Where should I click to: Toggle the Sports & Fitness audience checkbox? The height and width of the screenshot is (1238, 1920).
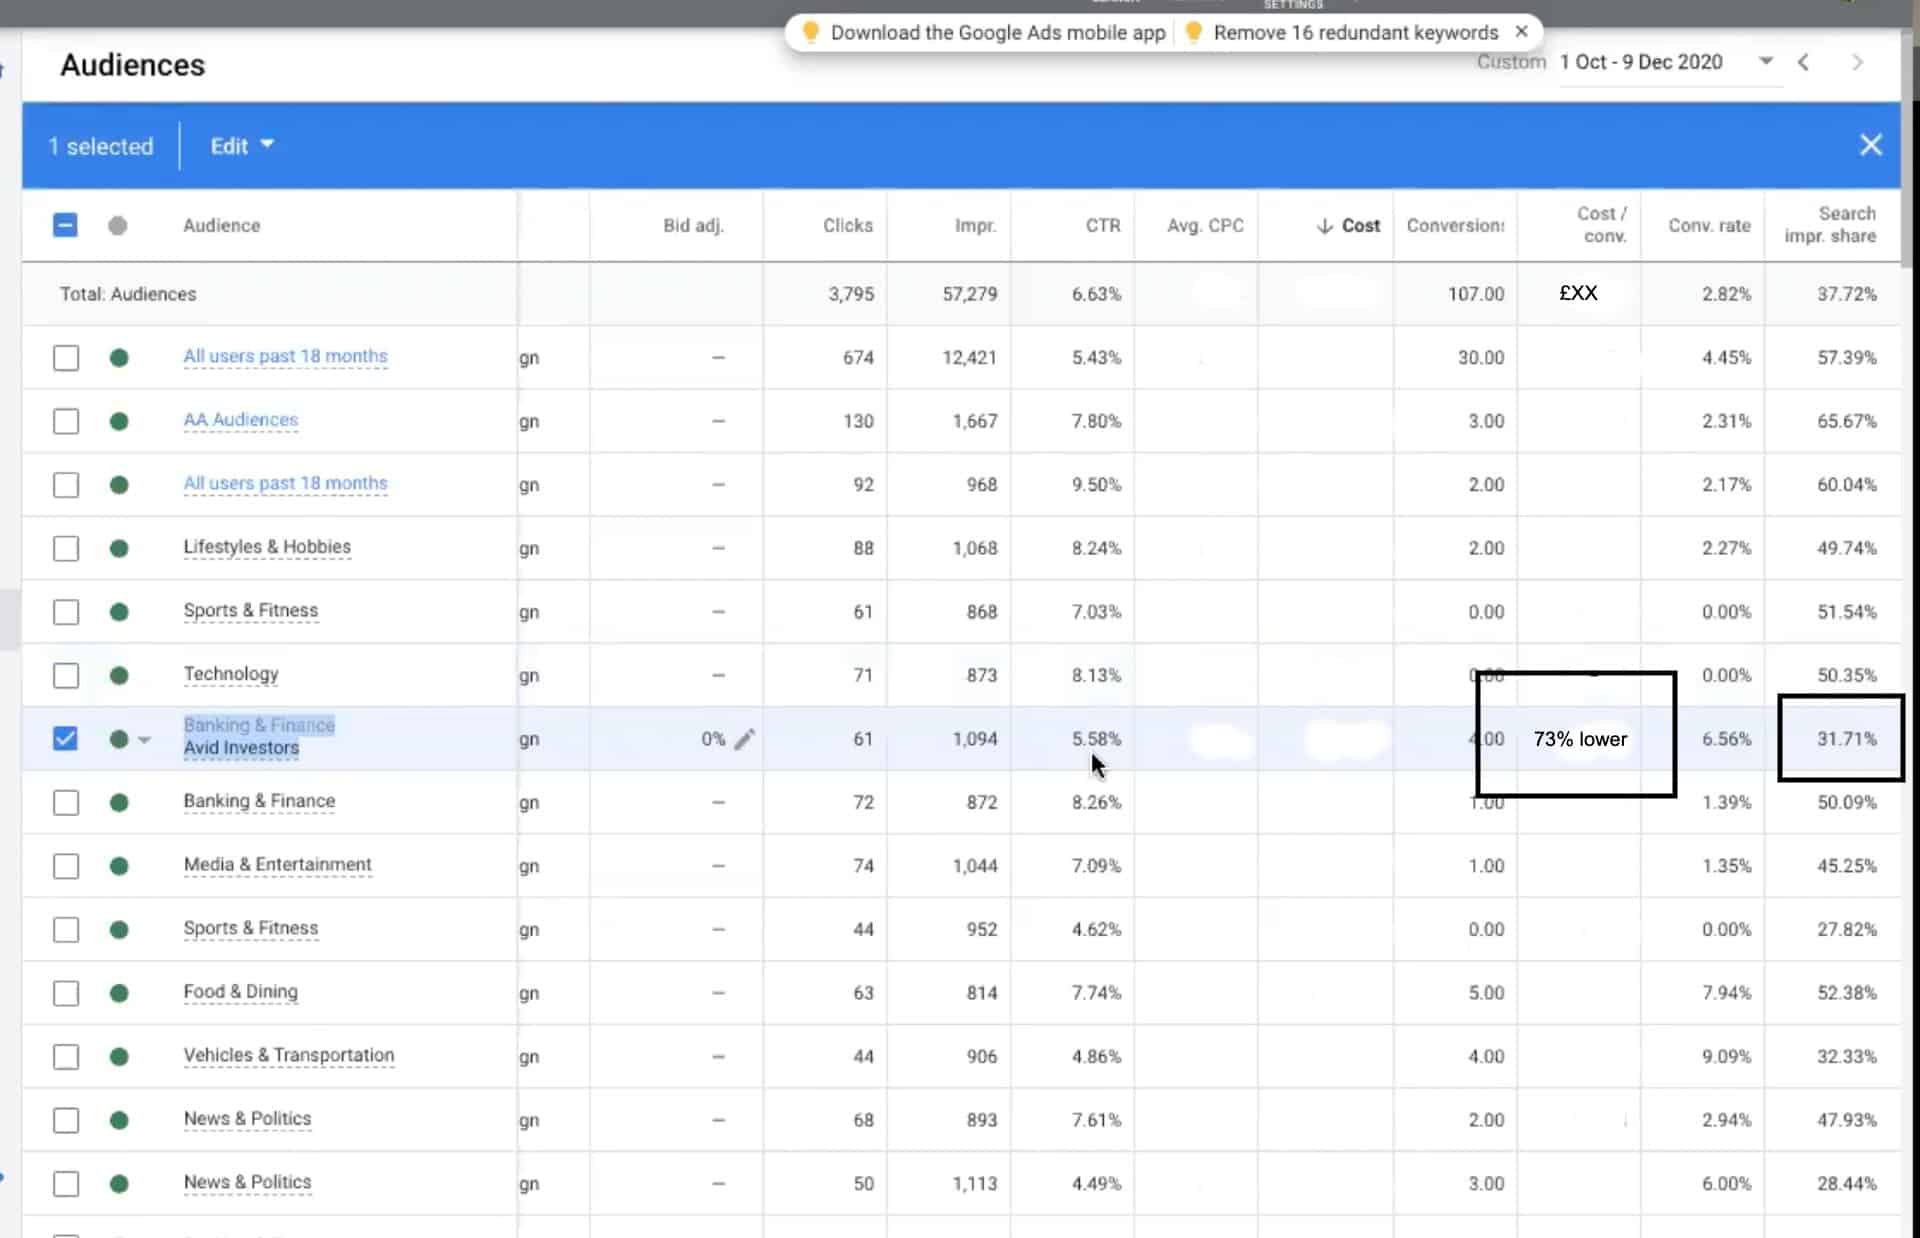pos(64,610)
